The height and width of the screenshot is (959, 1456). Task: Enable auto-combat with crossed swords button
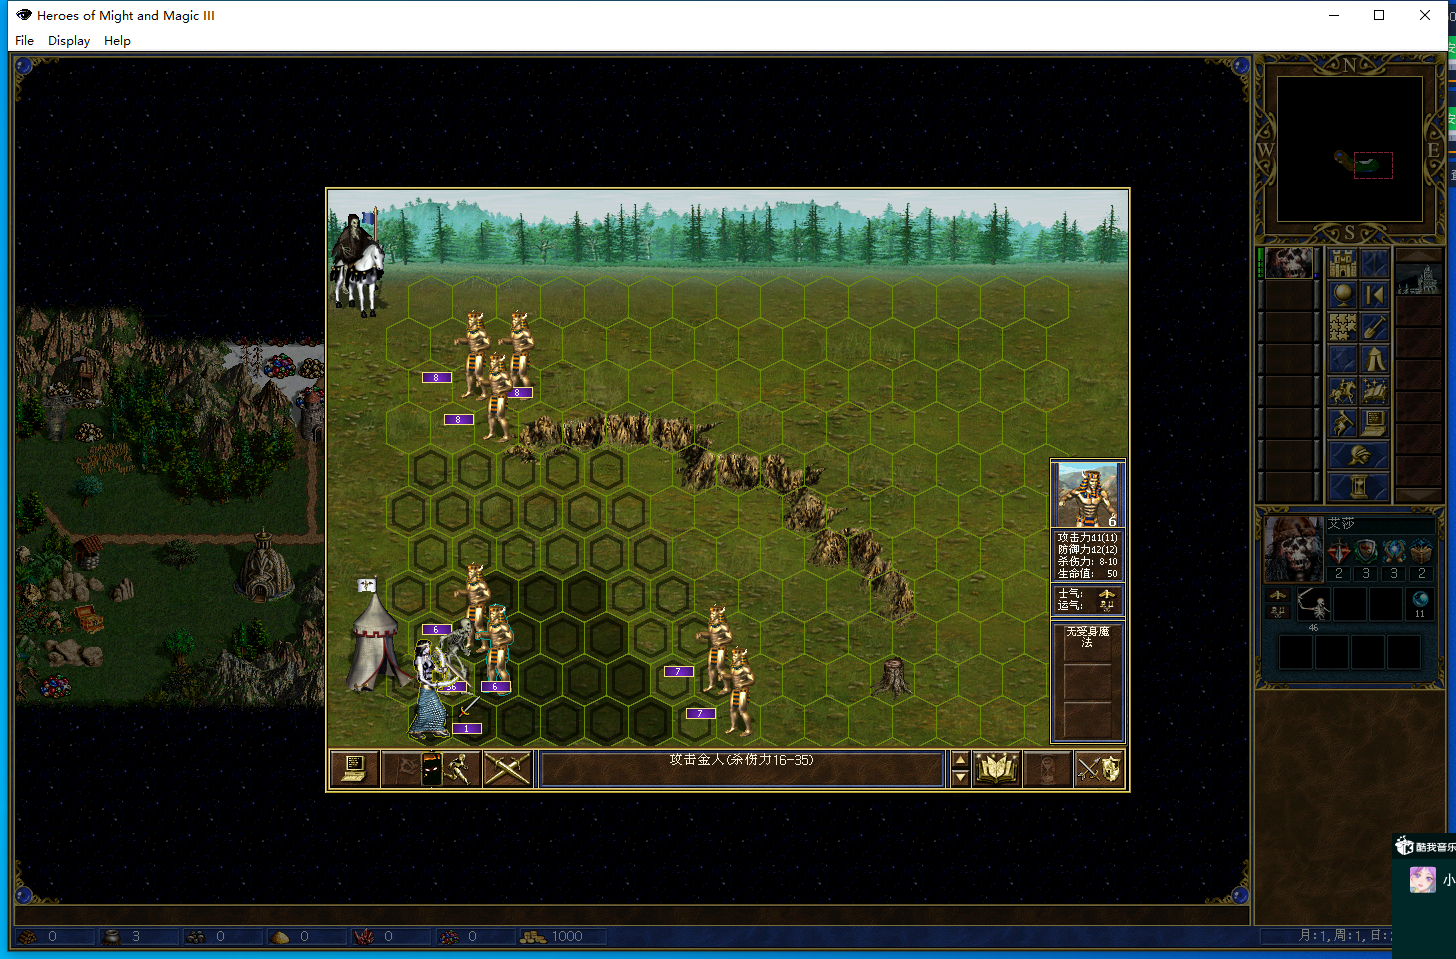tap(507, 769)
